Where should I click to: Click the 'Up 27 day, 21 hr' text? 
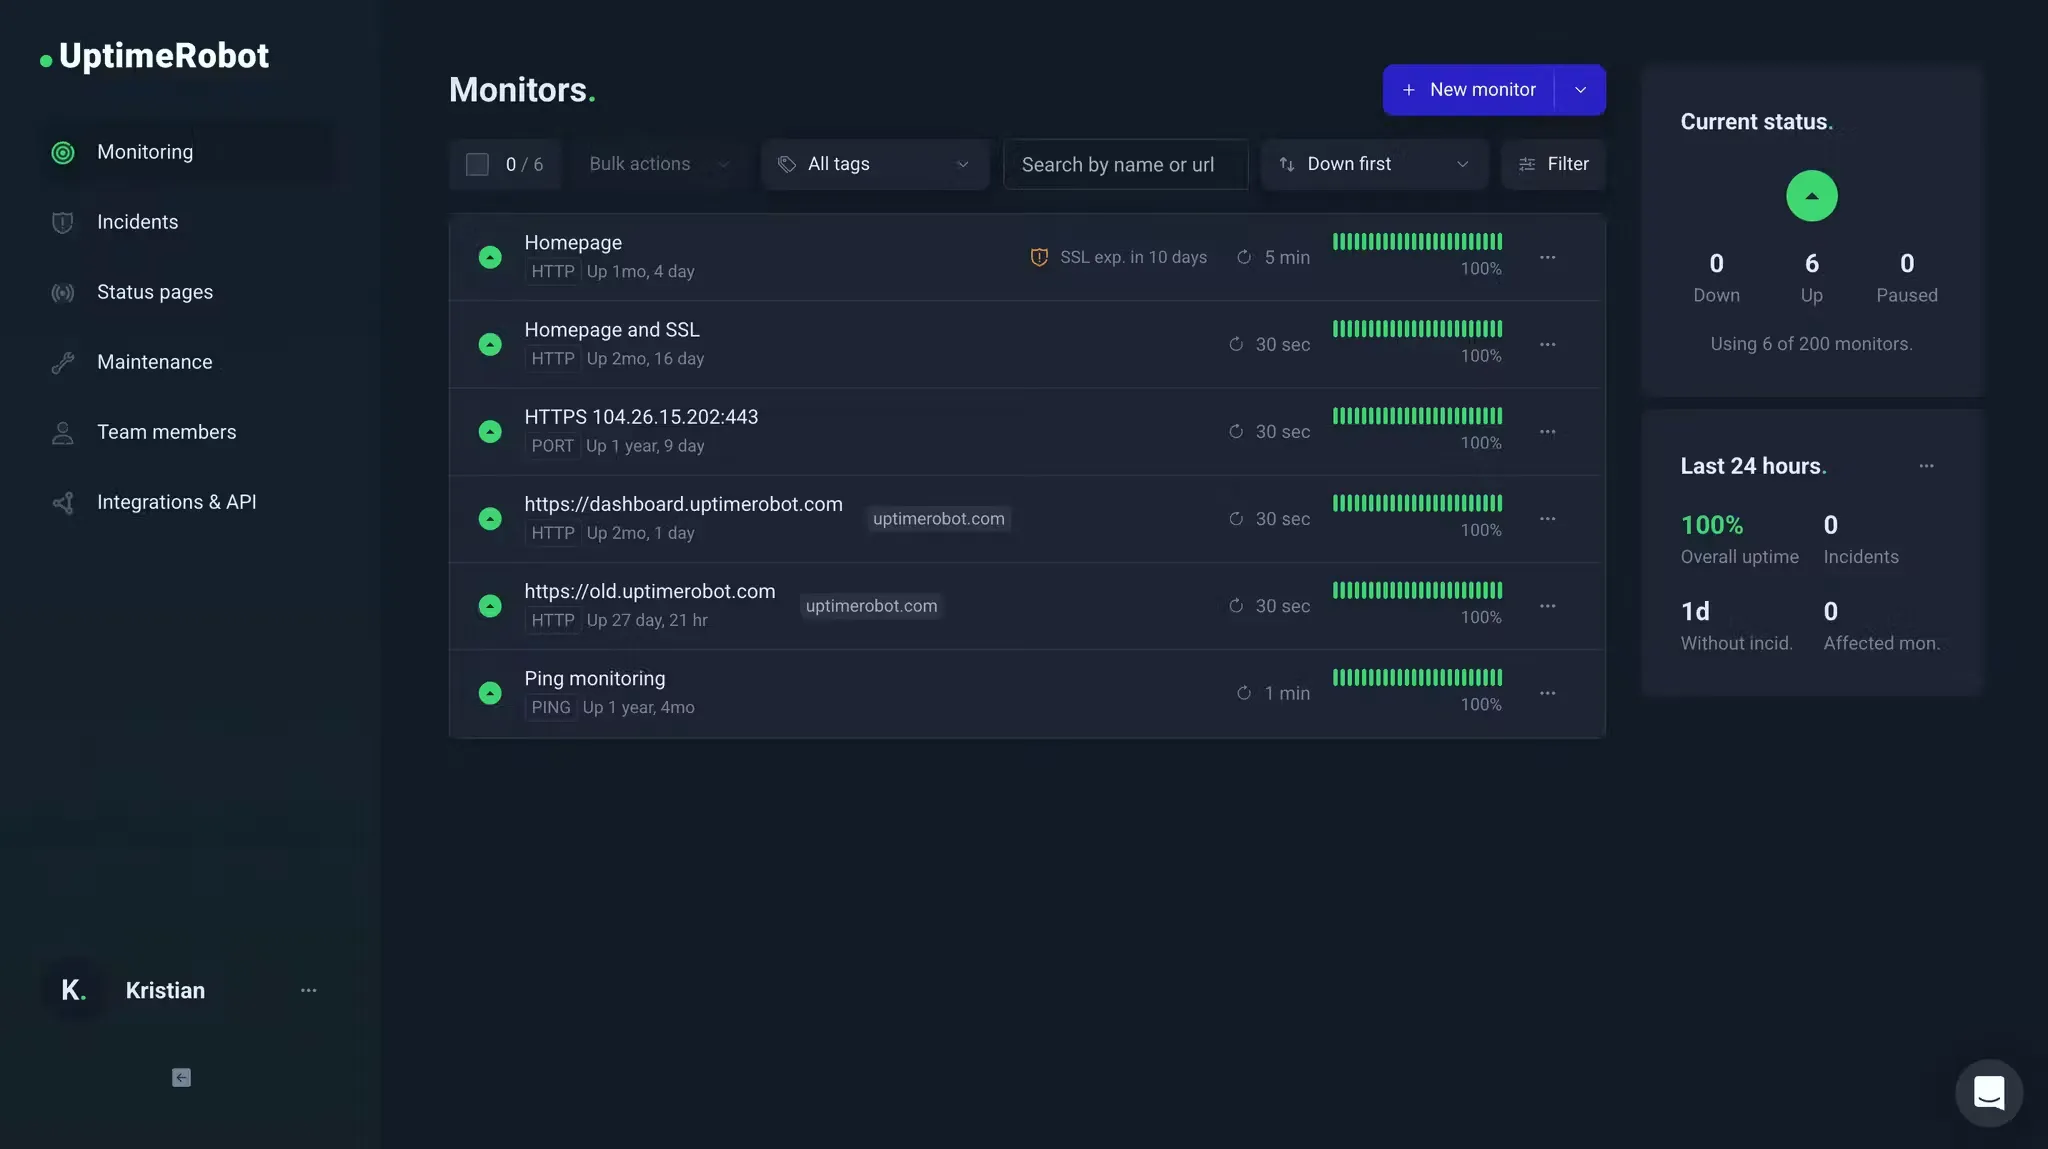tap(647, 620)
